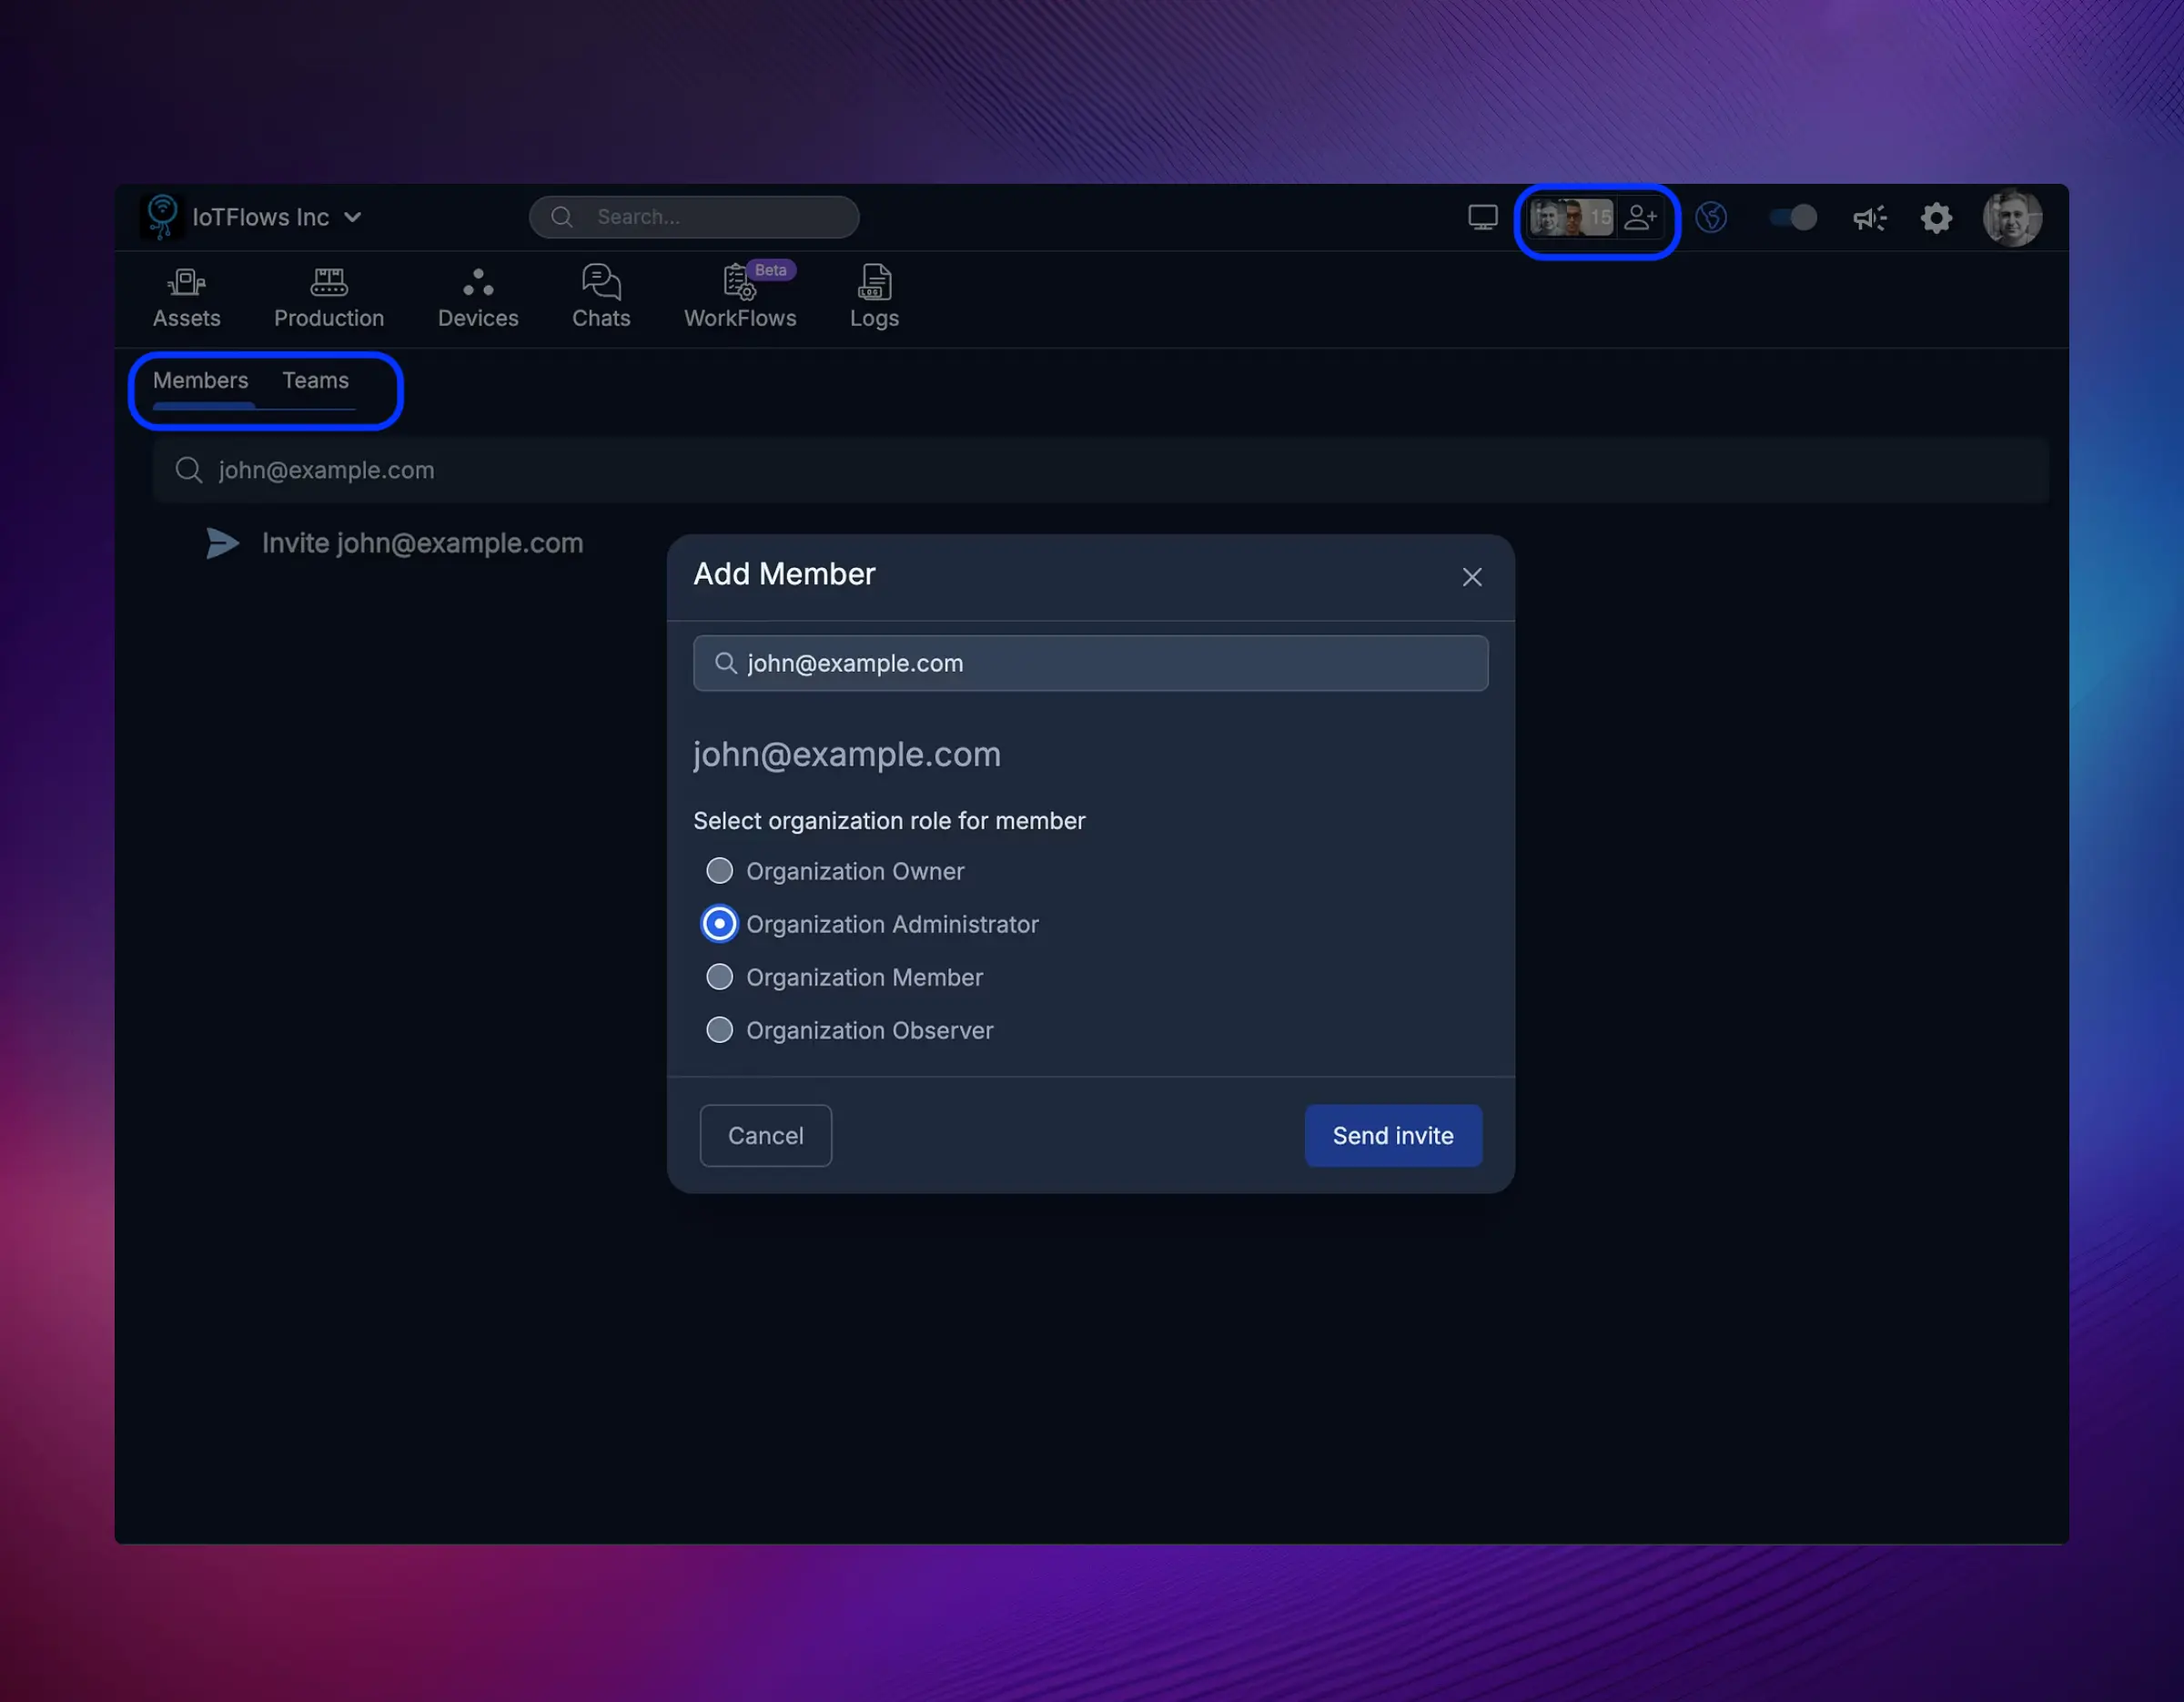Toggle the switch in top bar
Viewport: 2184px width, 1702px height.
(x=1793, y=218)
